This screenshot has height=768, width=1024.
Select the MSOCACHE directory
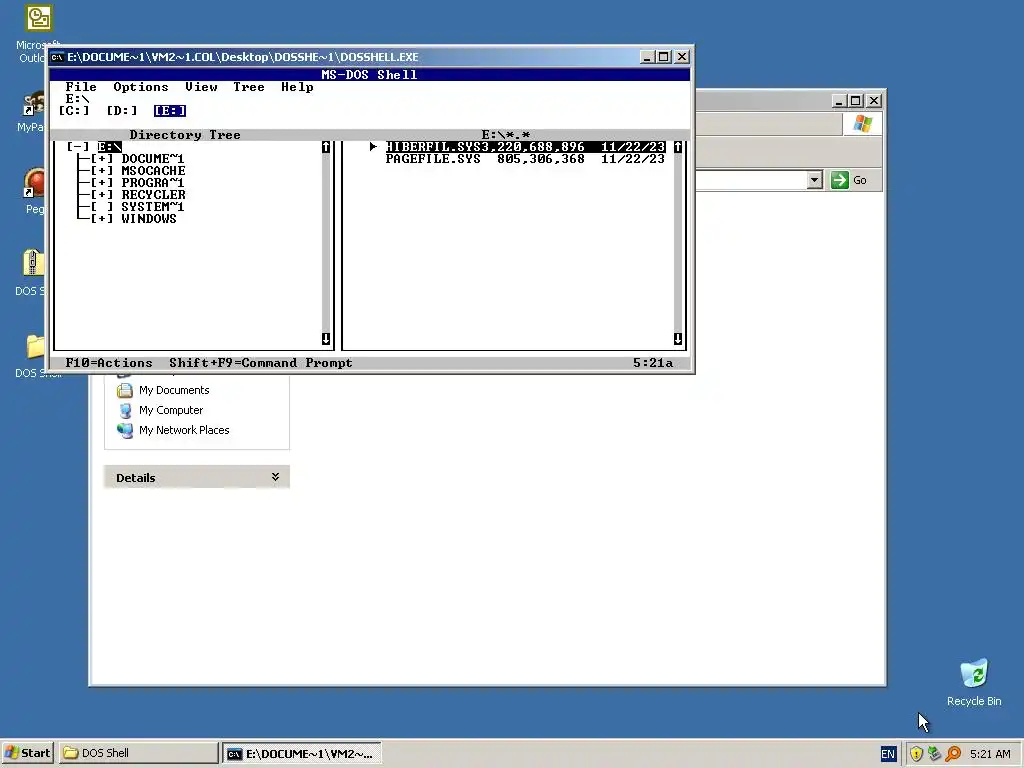pyautogui.click(x=153, y=170)
